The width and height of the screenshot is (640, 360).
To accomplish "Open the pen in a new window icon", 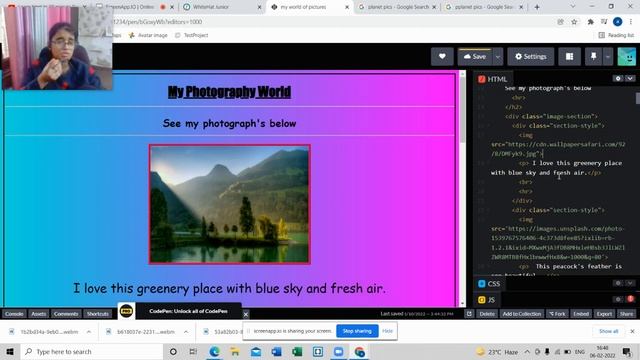I will coord(469,314).
